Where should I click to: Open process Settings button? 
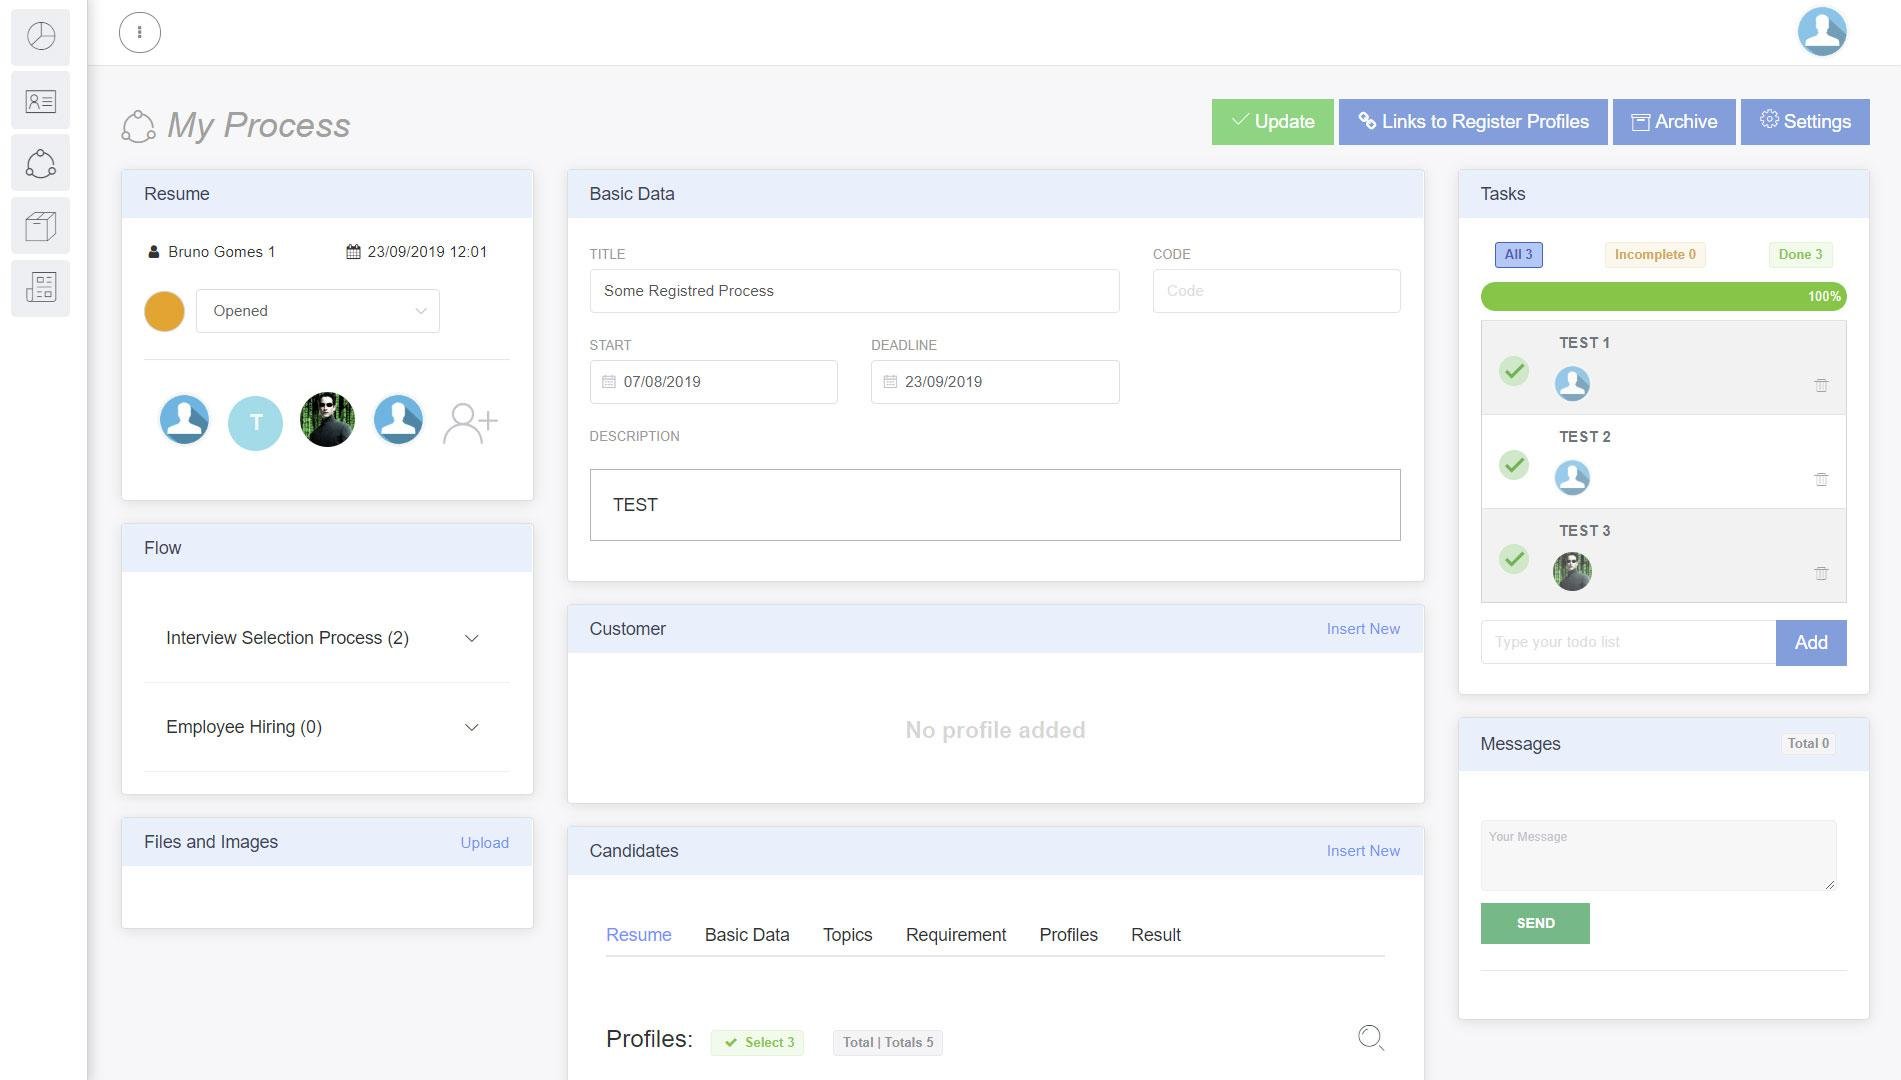(x=1805, y=122)
